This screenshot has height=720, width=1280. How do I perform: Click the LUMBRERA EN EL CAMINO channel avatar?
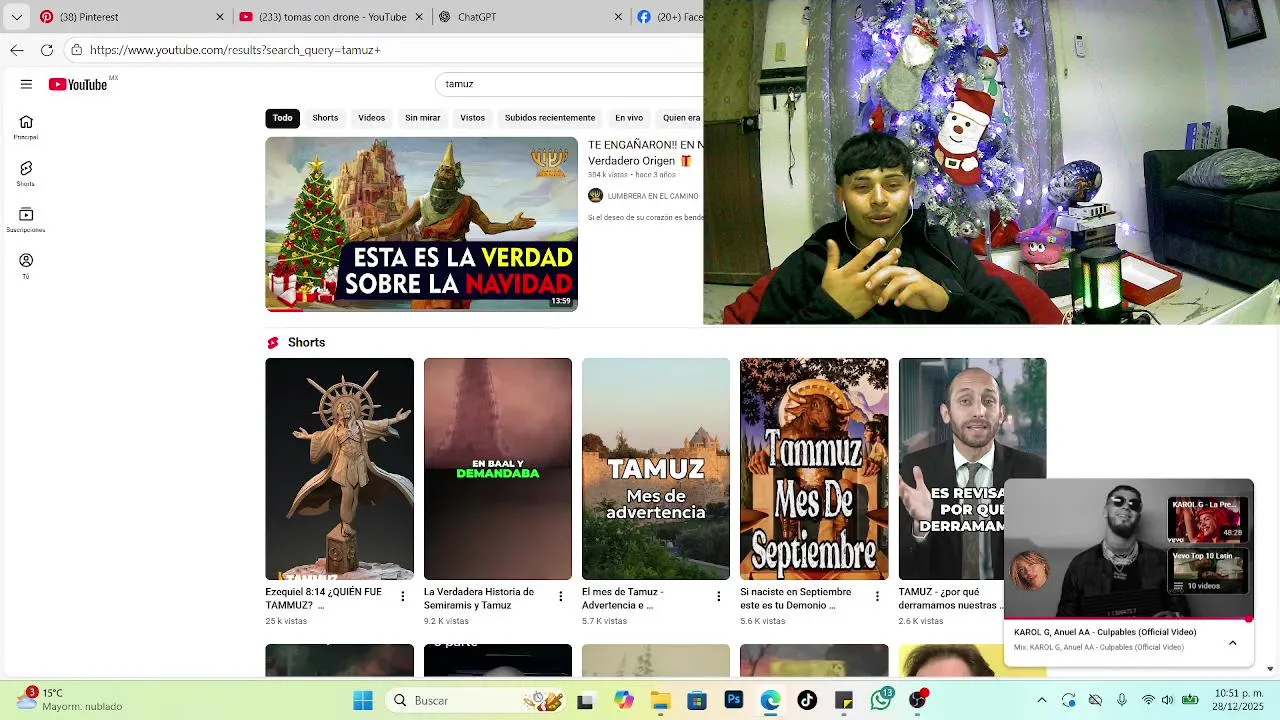[595, 196]
